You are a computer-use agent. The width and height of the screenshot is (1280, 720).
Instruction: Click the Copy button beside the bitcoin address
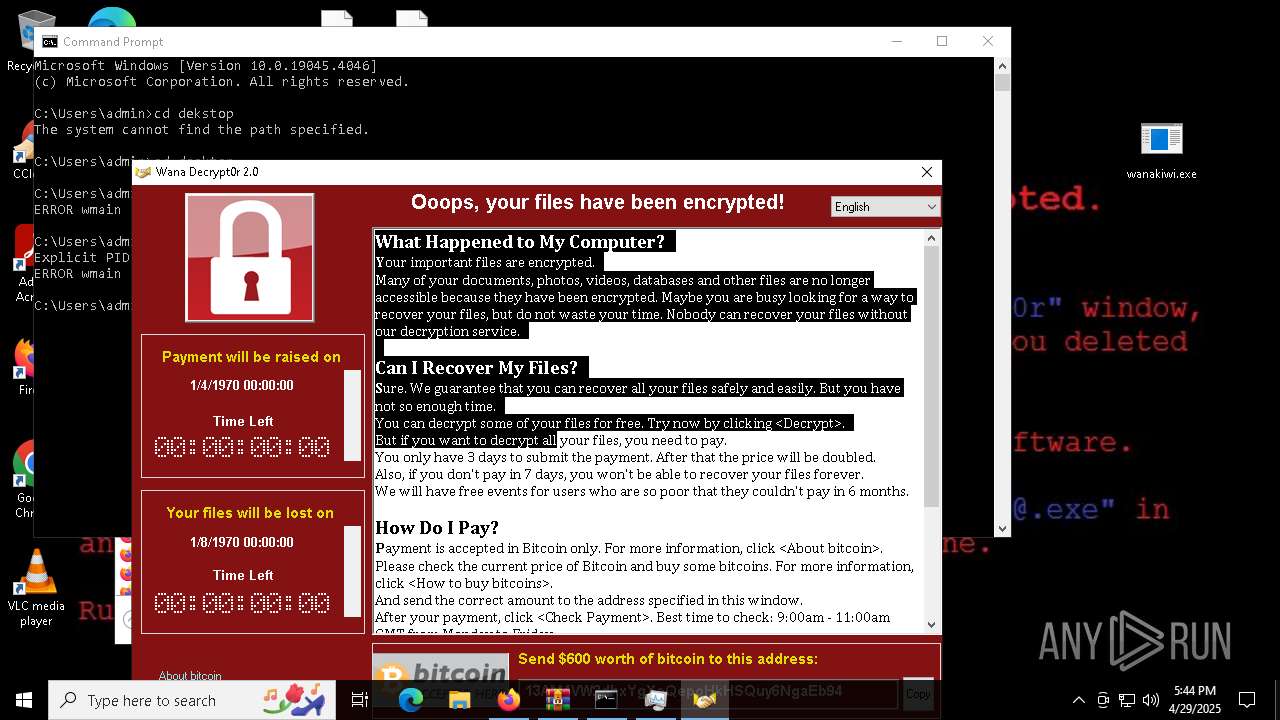[918, 693]
